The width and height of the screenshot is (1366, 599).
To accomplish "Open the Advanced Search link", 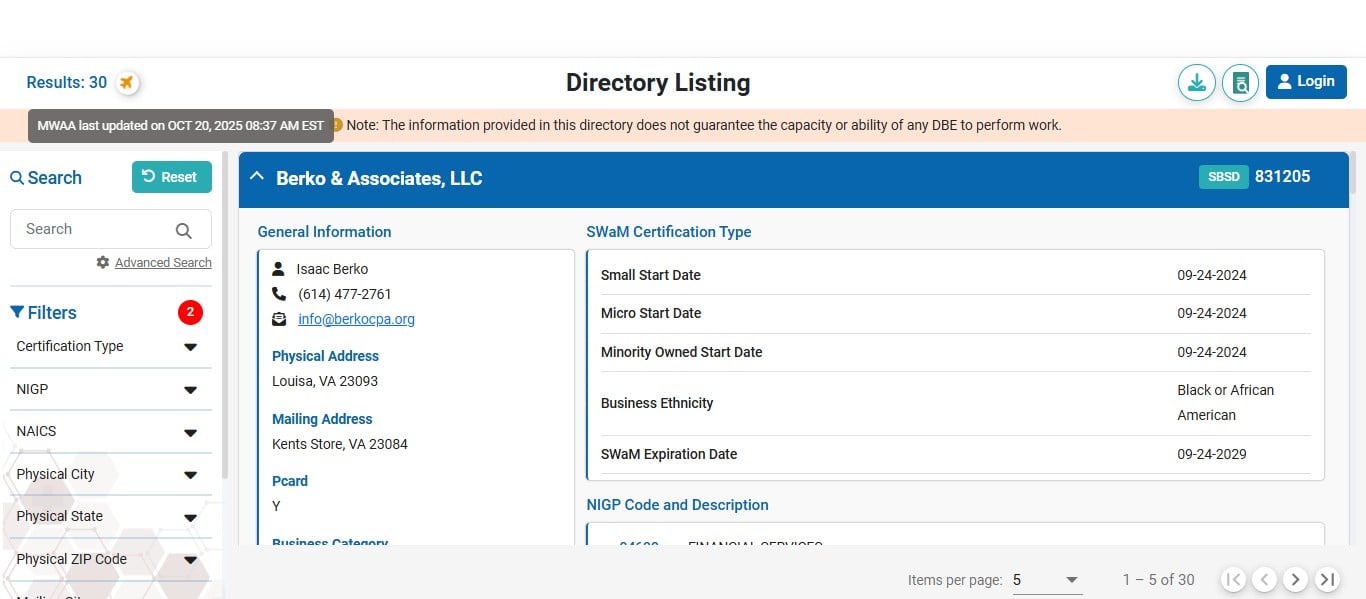I will pyautogui.click(x=163, y=263).
